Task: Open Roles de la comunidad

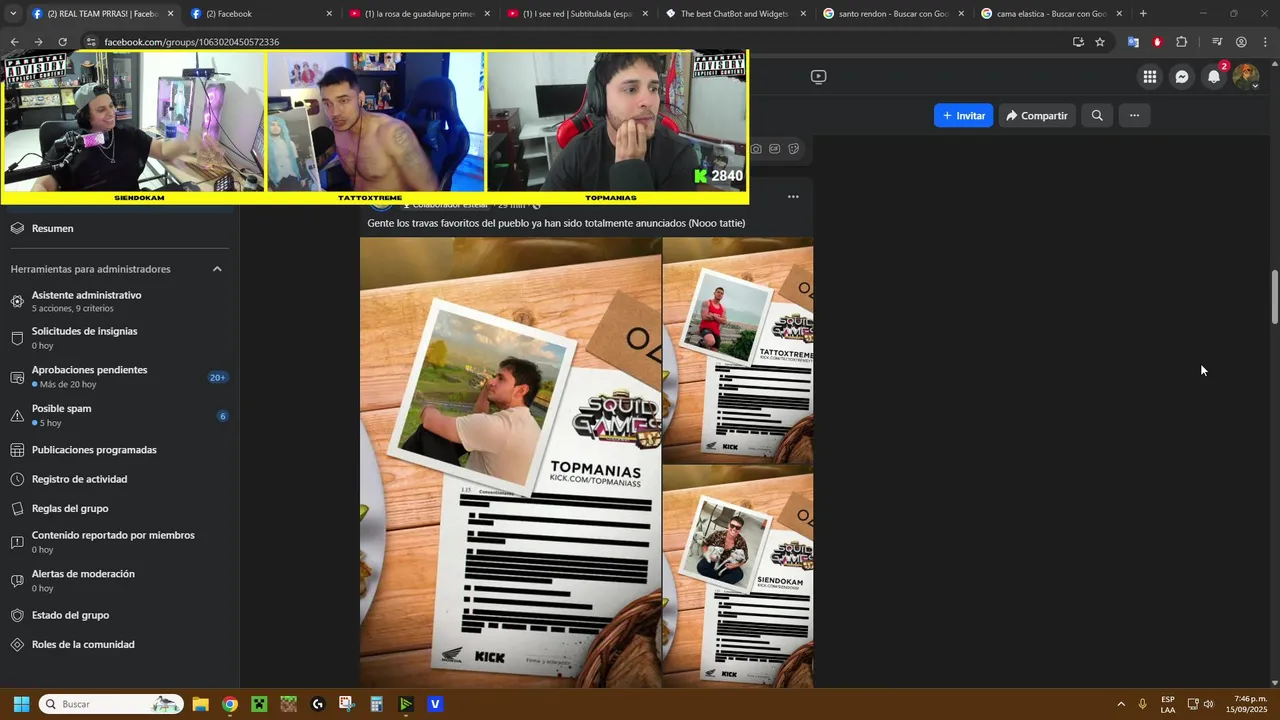Action: click(118, 645)
